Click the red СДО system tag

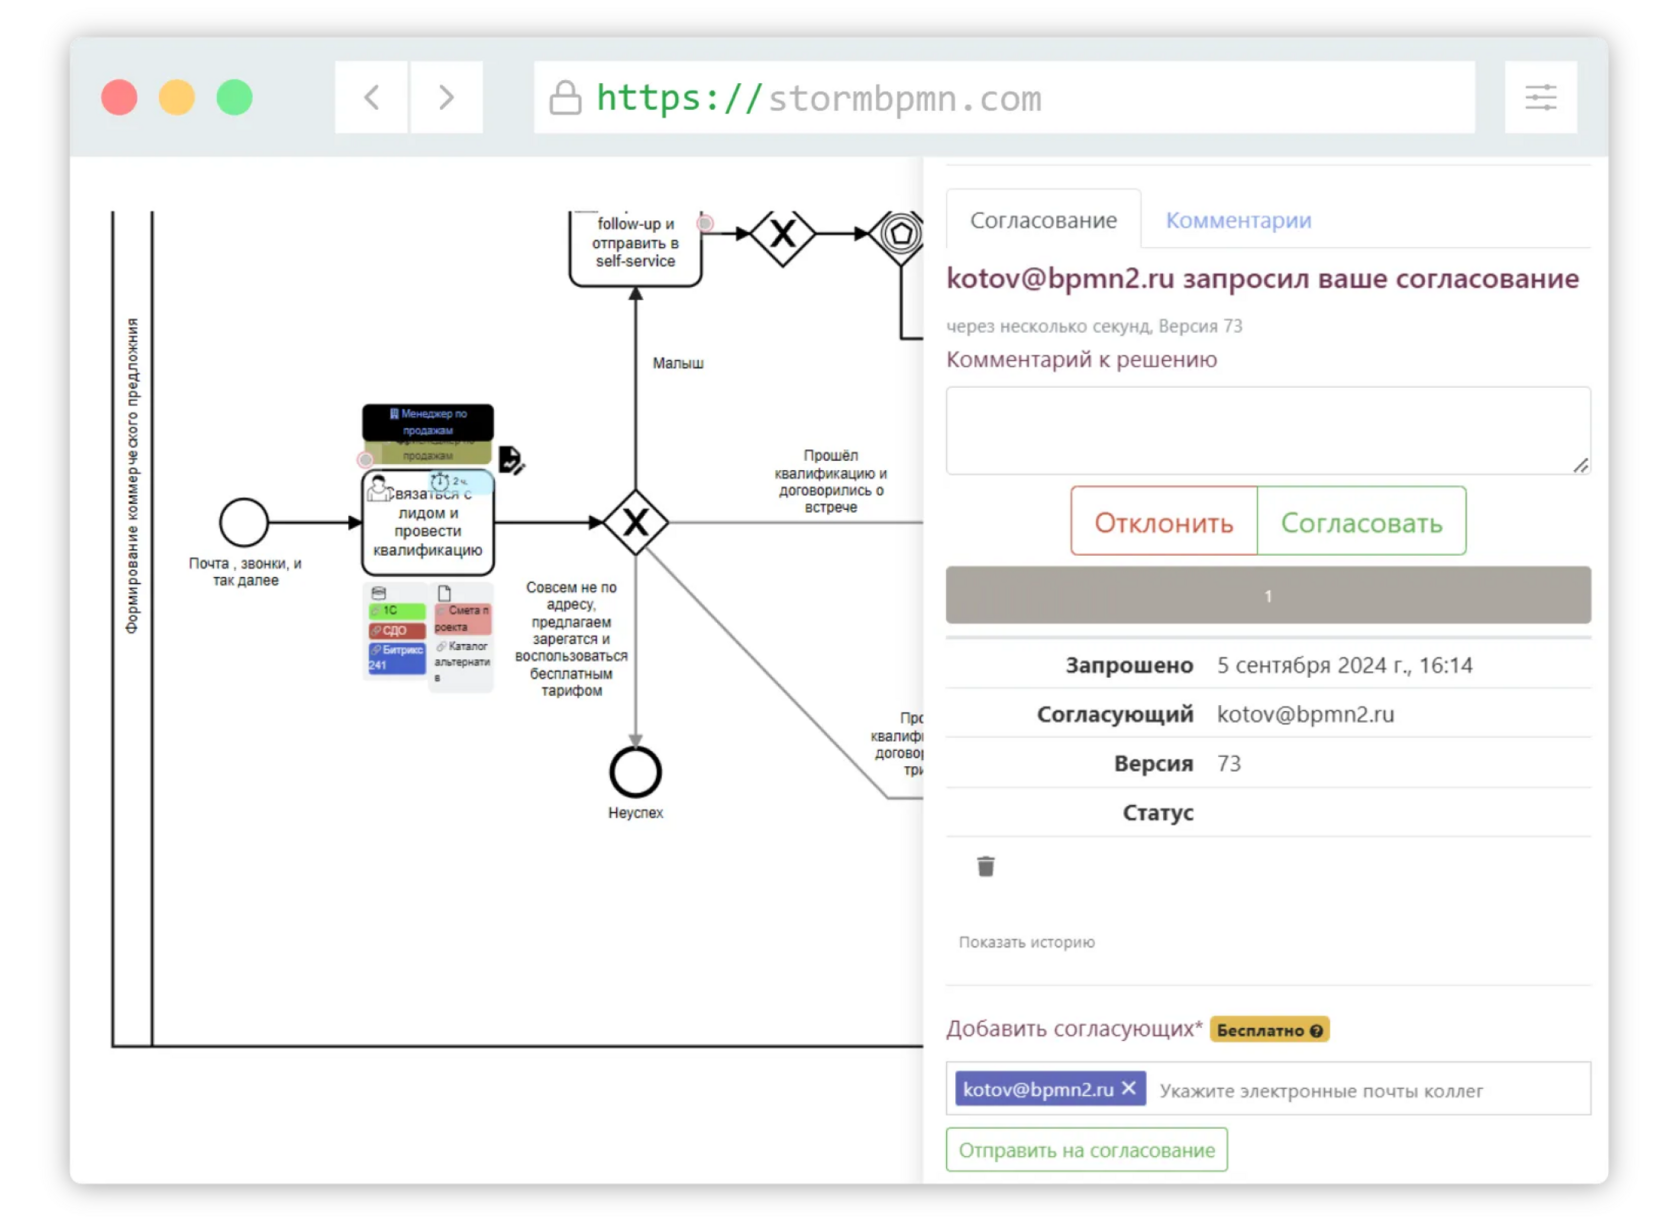click(397, 630)
